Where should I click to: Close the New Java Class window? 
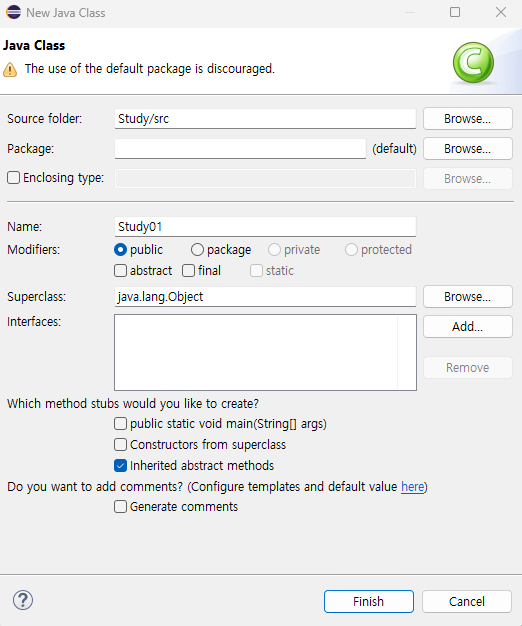coord(501,12)
